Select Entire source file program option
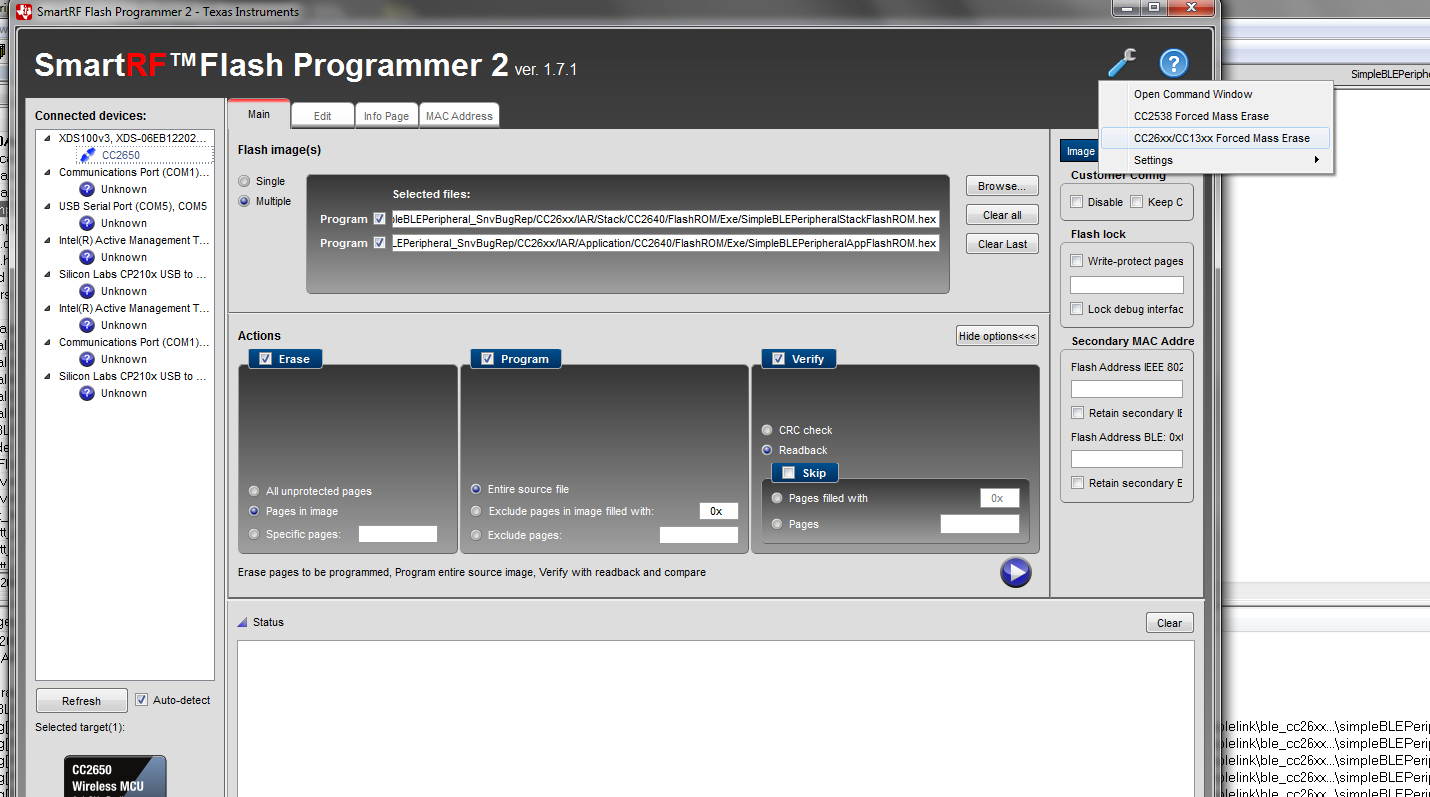1430x797 pixels. [476, 489]
